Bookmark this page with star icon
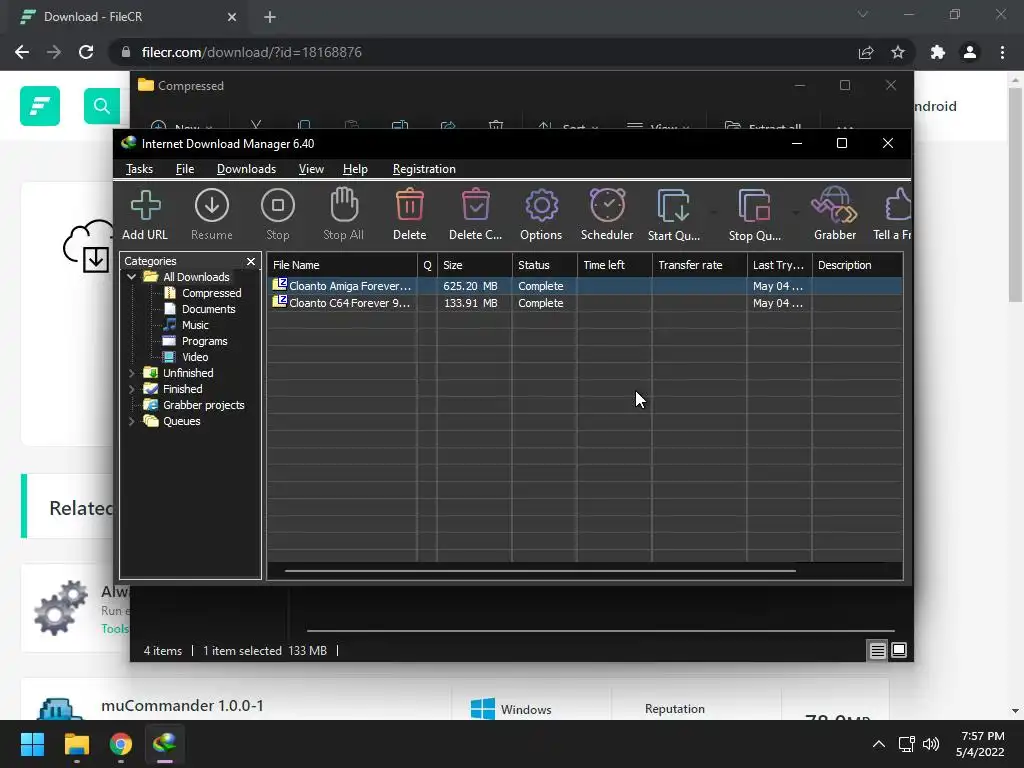The width and height of the screenshot is (1024, 768). (898, 52)
